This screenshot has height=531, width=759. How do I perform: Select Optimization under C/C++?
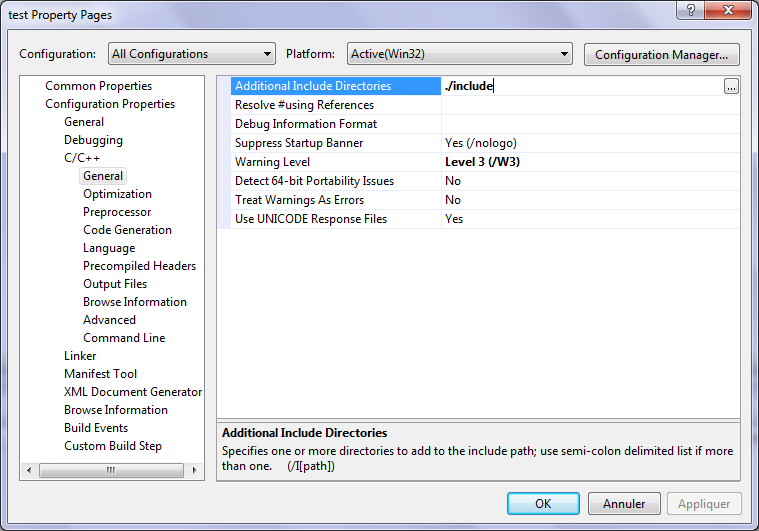coord(117,194)
